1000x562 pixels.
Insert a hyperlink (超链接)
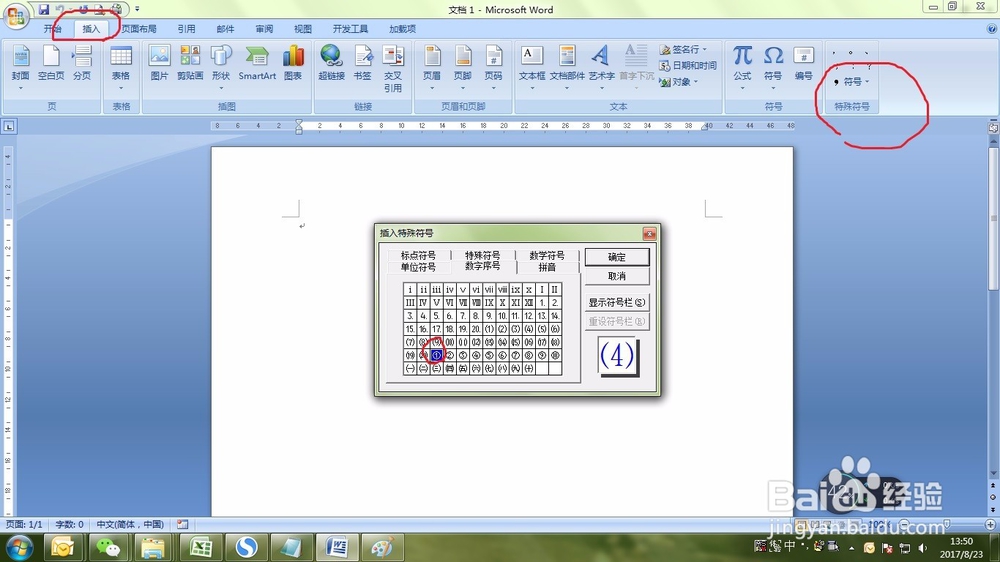[x=331, y=63]
